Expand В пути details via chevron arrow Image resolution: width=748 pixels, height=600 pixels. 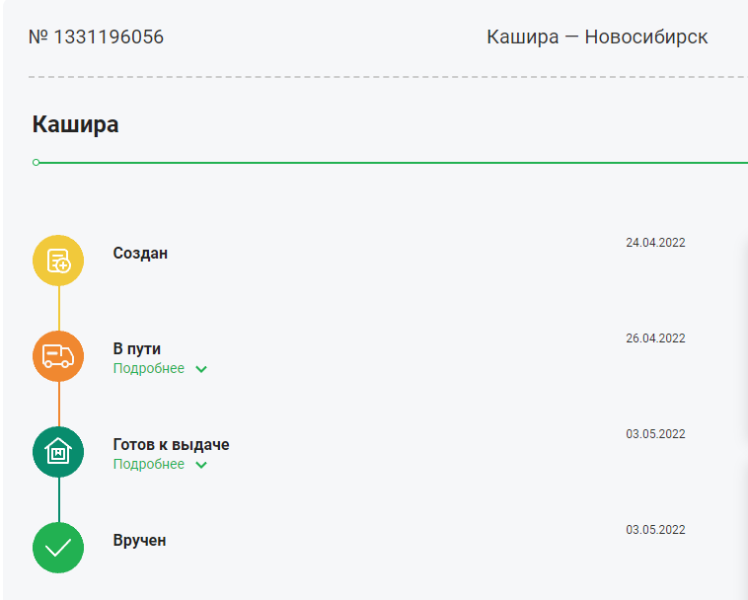(x=201, y=369)
